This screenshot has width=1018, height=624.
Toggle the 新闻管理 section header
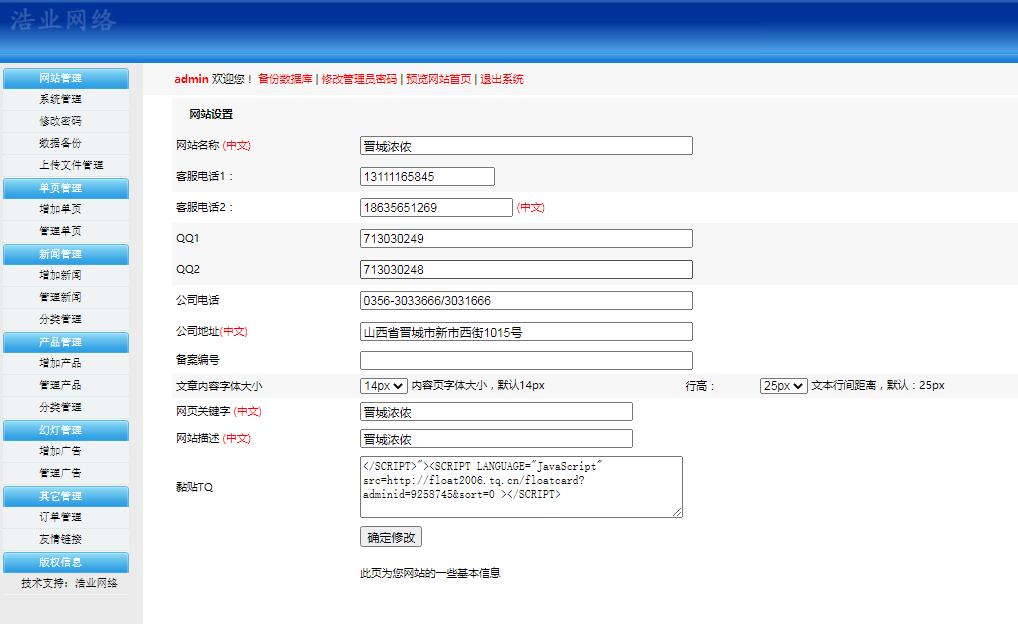[66, 255]
